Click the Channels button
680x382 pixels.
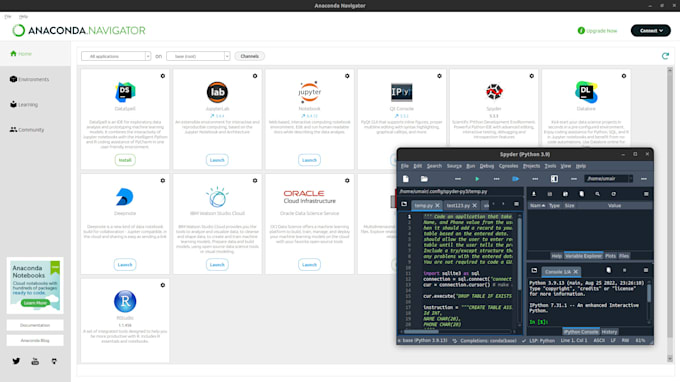click(x=249, y=56)
